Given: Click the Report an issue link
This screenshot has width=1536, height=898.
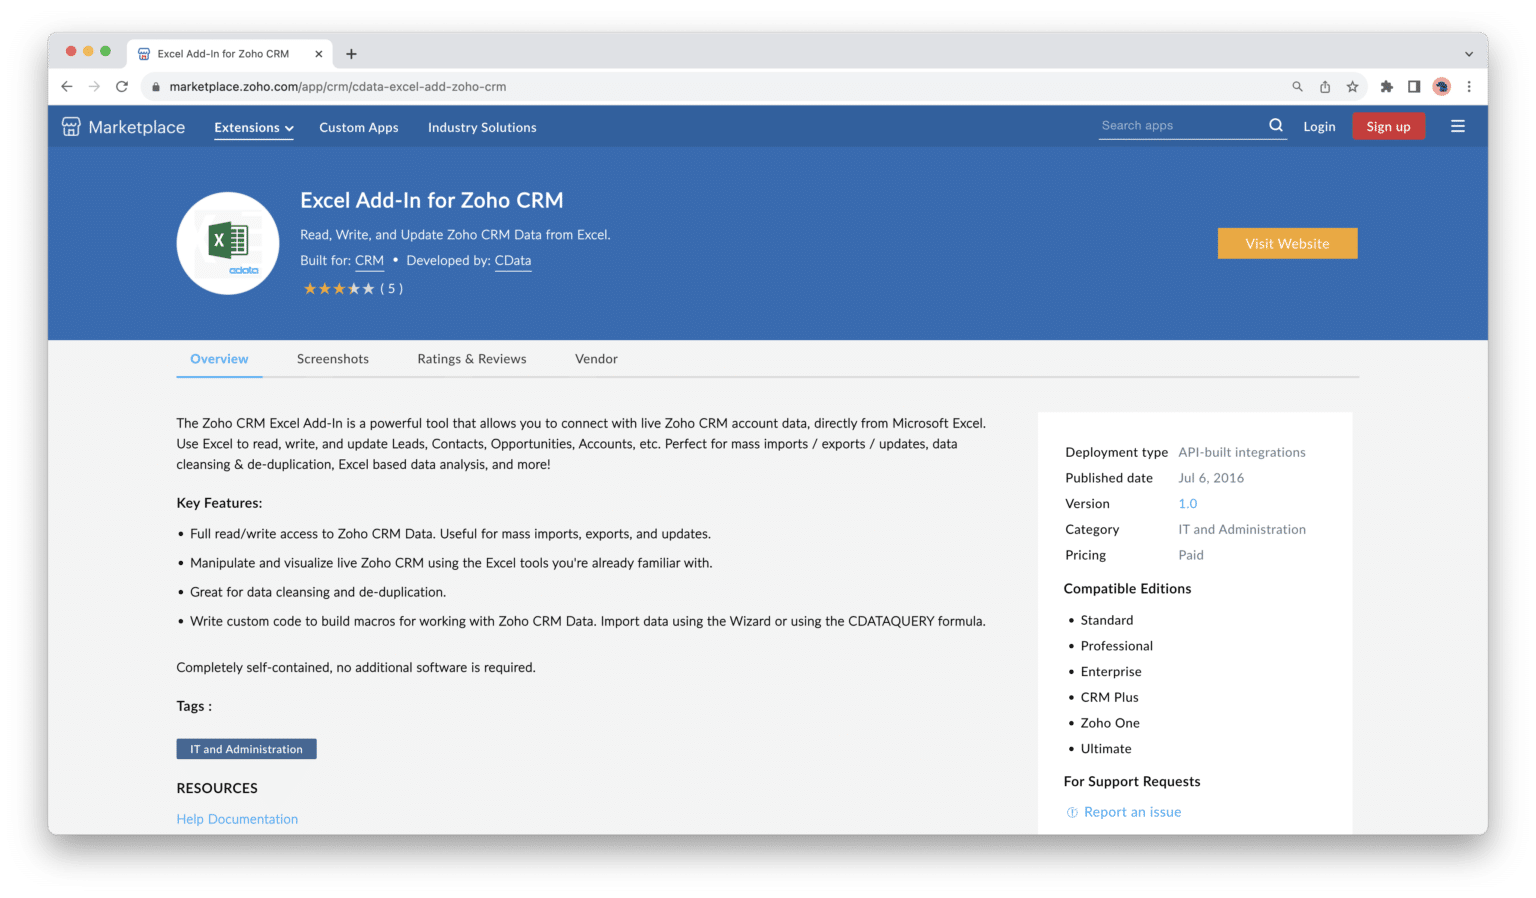Looking at the screenshot, I should [1132, 812].
